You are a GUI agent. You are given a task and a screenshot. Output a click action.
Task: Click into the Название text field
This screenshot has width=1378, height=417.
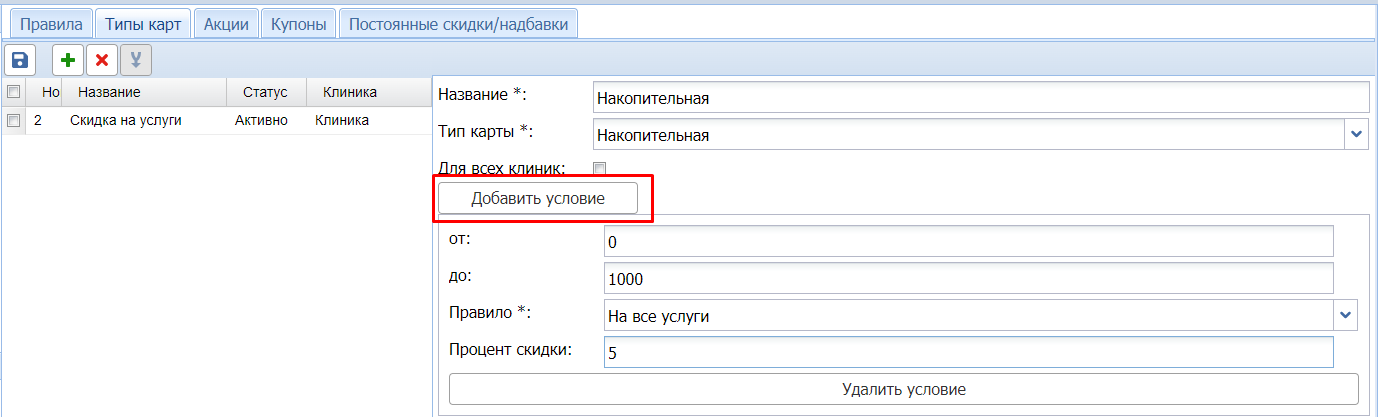point(979,98)
